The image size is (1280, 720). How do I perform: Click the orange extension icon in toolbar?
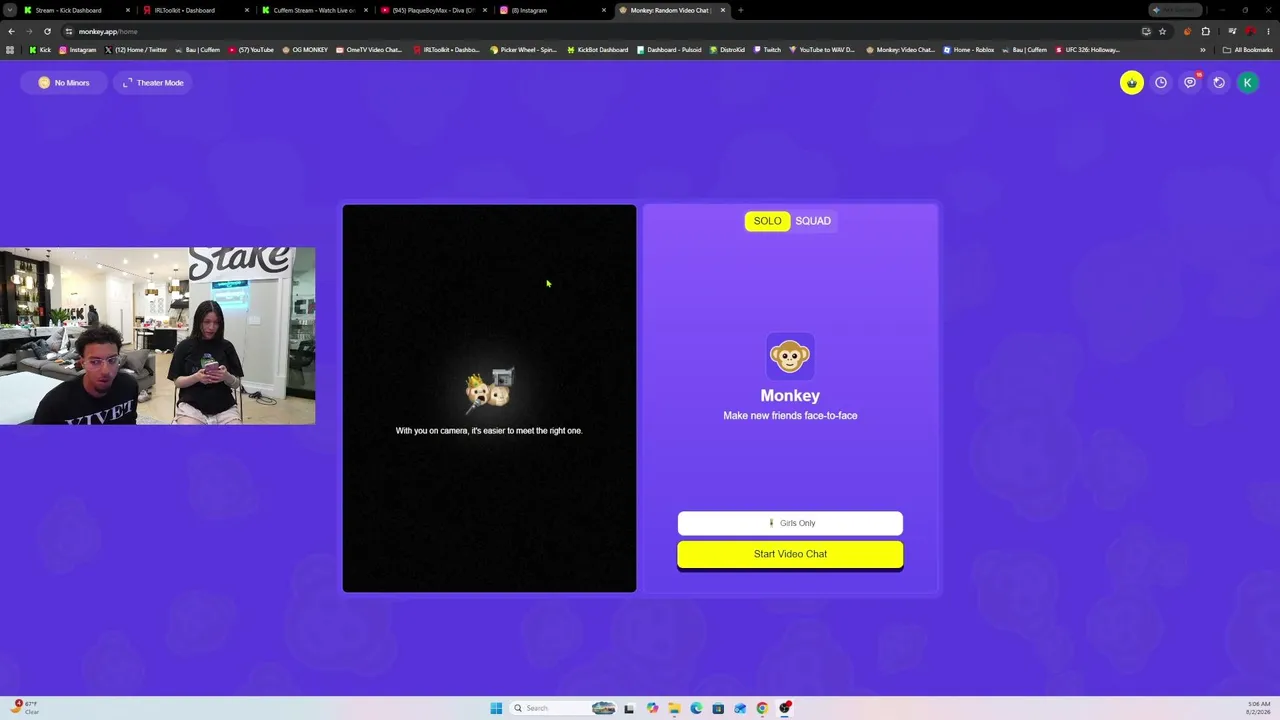pyautogui.click(x=1187, y=31)
